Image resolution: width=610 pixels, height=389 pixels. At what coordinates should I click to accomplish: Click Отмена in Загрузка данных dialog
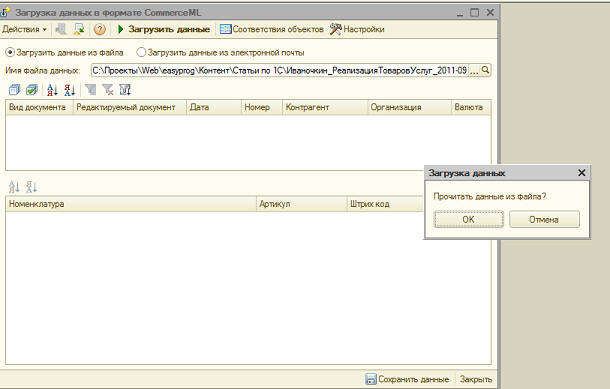click(x=544, y=219)
